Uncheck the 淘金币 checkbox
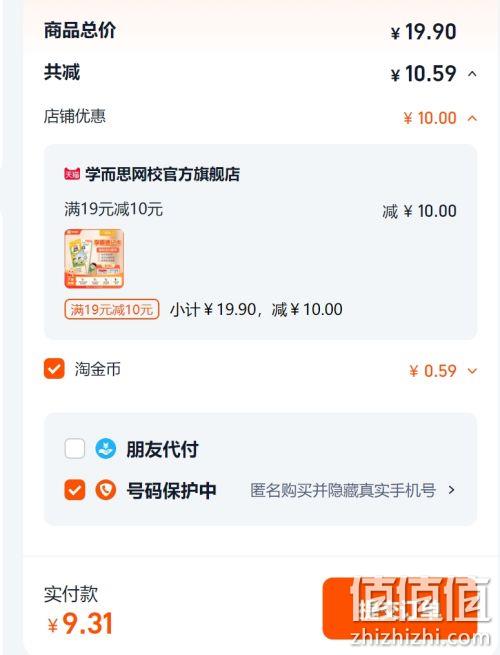Image resolution: width=500 pixels, height=655 pixels. [54, 369]
